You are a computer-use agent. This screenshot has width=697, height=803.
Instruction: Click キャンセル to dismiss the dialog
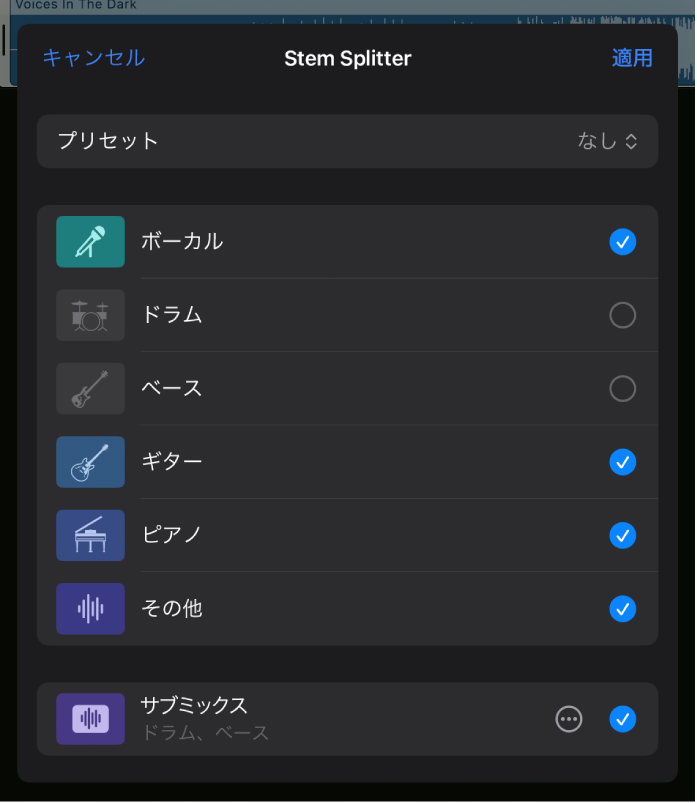93,58
